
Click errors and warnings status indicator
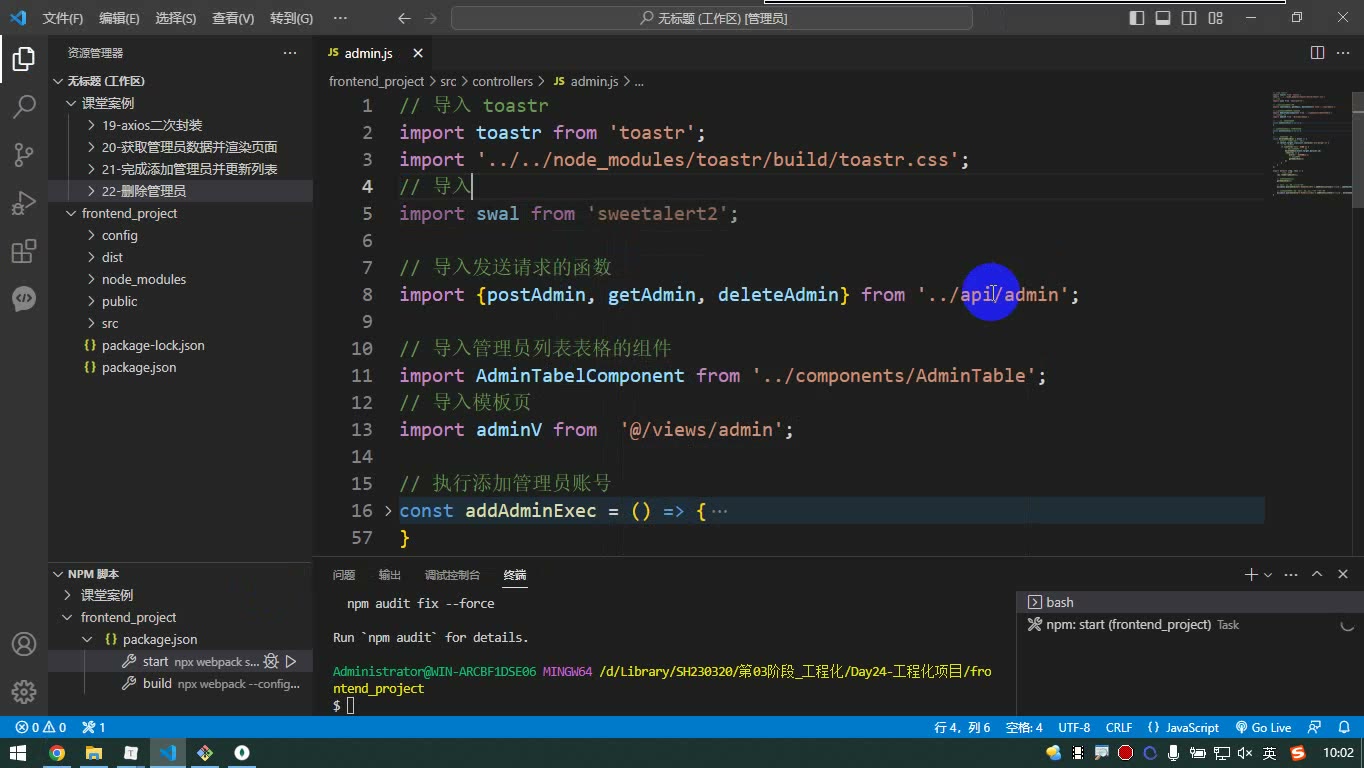40,727
